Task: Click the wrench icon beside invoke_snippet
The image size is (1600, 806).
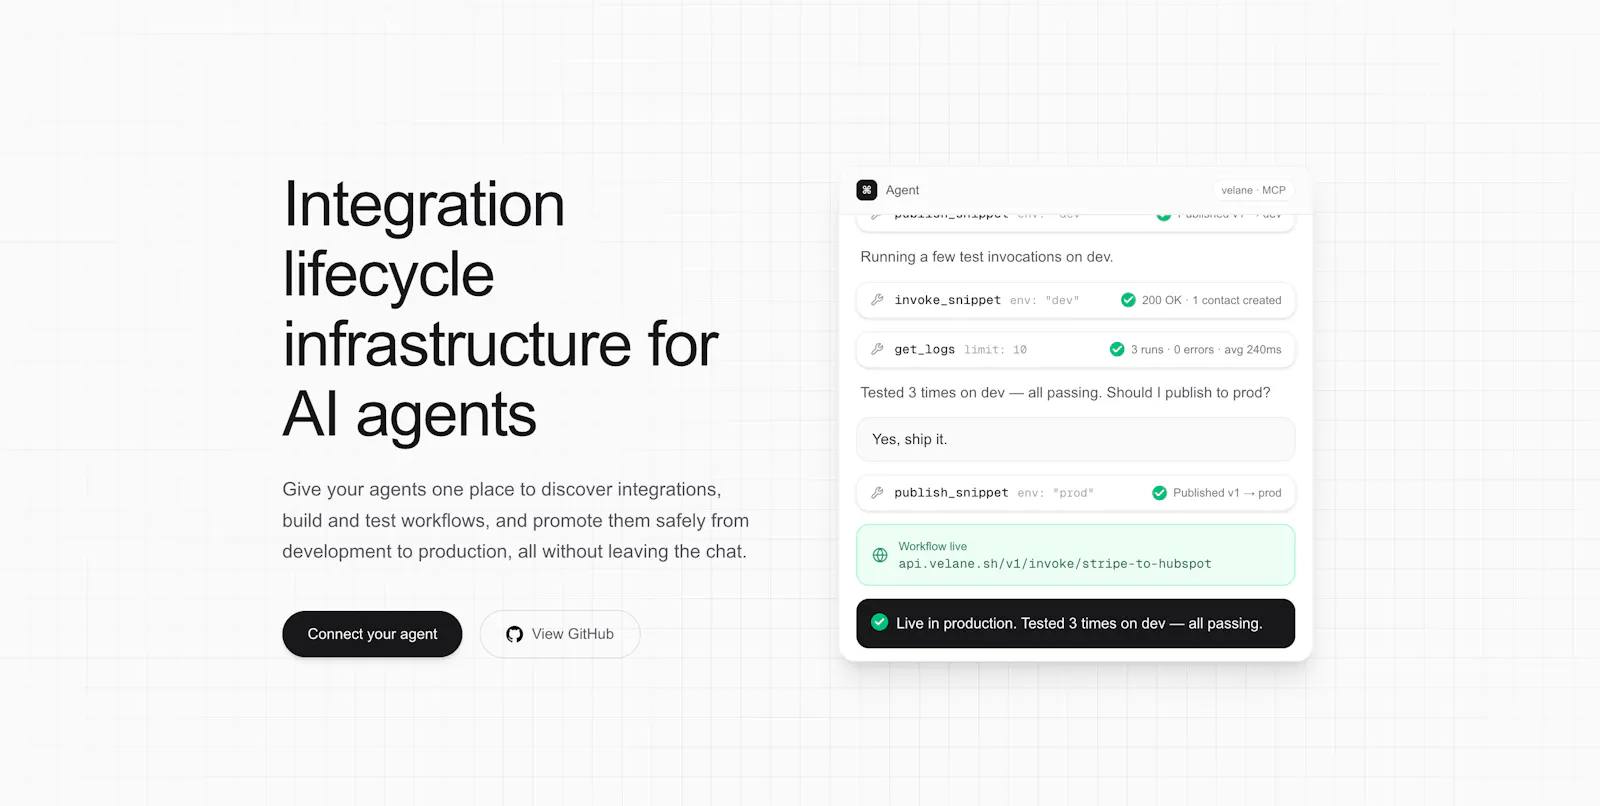Action: point(877,300)
